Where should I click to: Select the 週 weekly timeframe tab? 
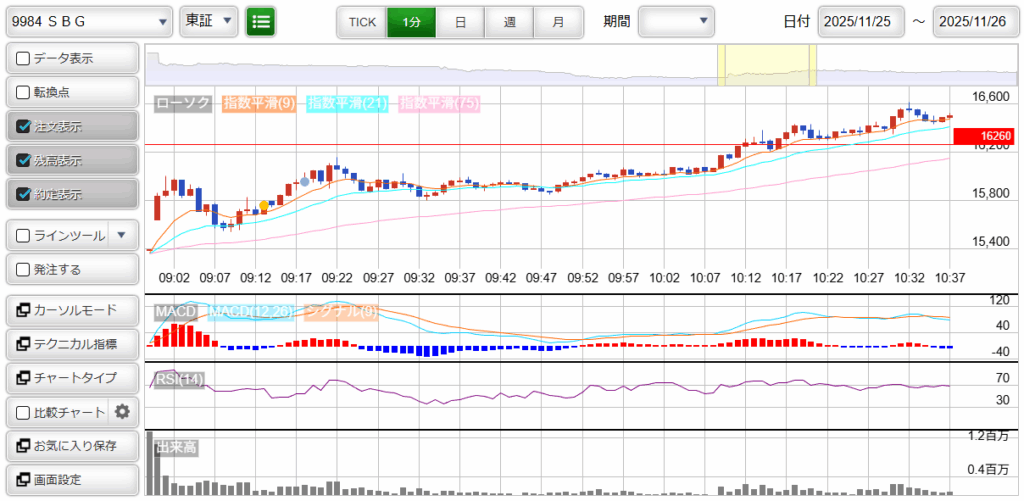point(510,21)
